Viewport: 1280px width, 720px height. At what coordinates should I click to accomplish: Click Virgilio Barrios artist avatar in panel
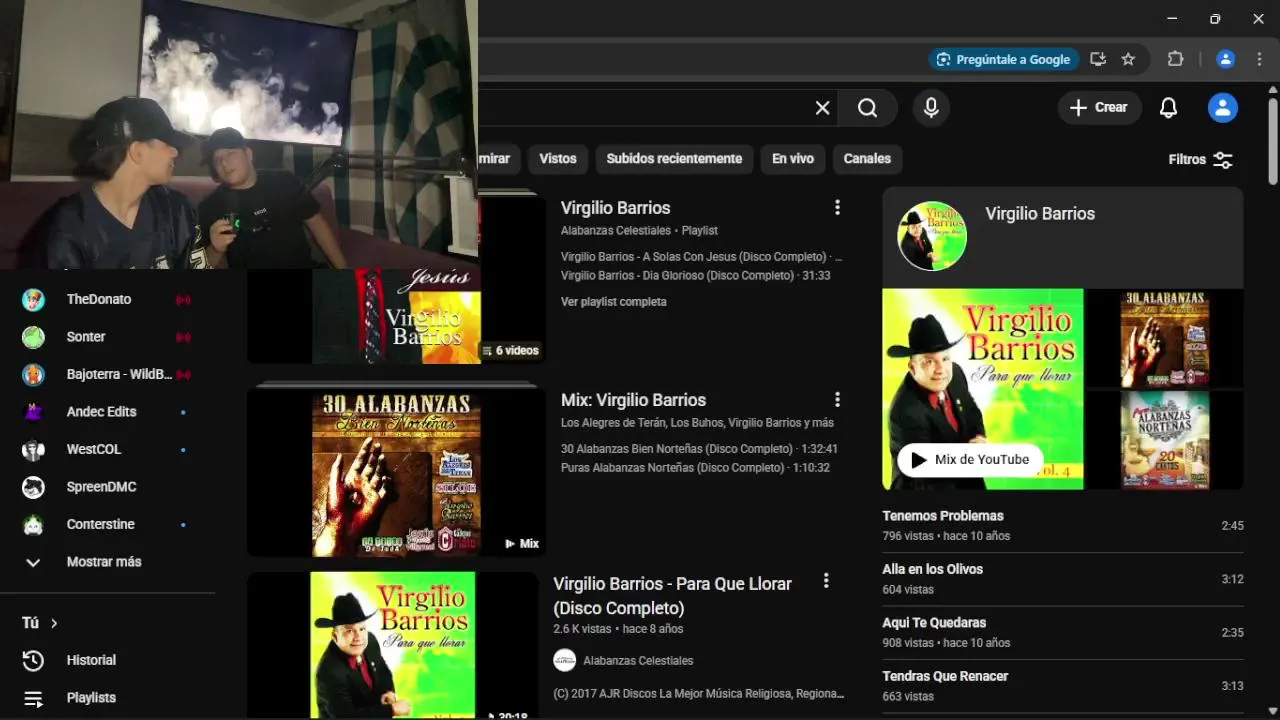[932, 236]
